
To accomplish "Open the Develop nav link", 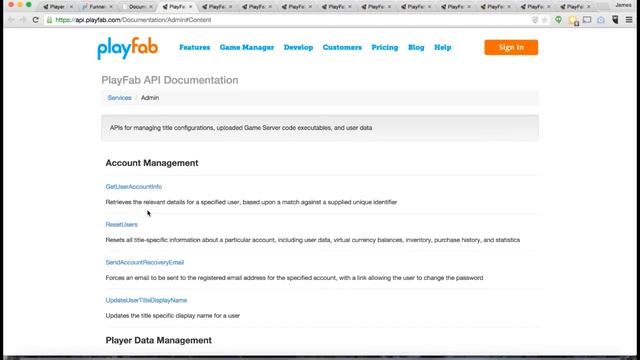I will click(298, 47).
